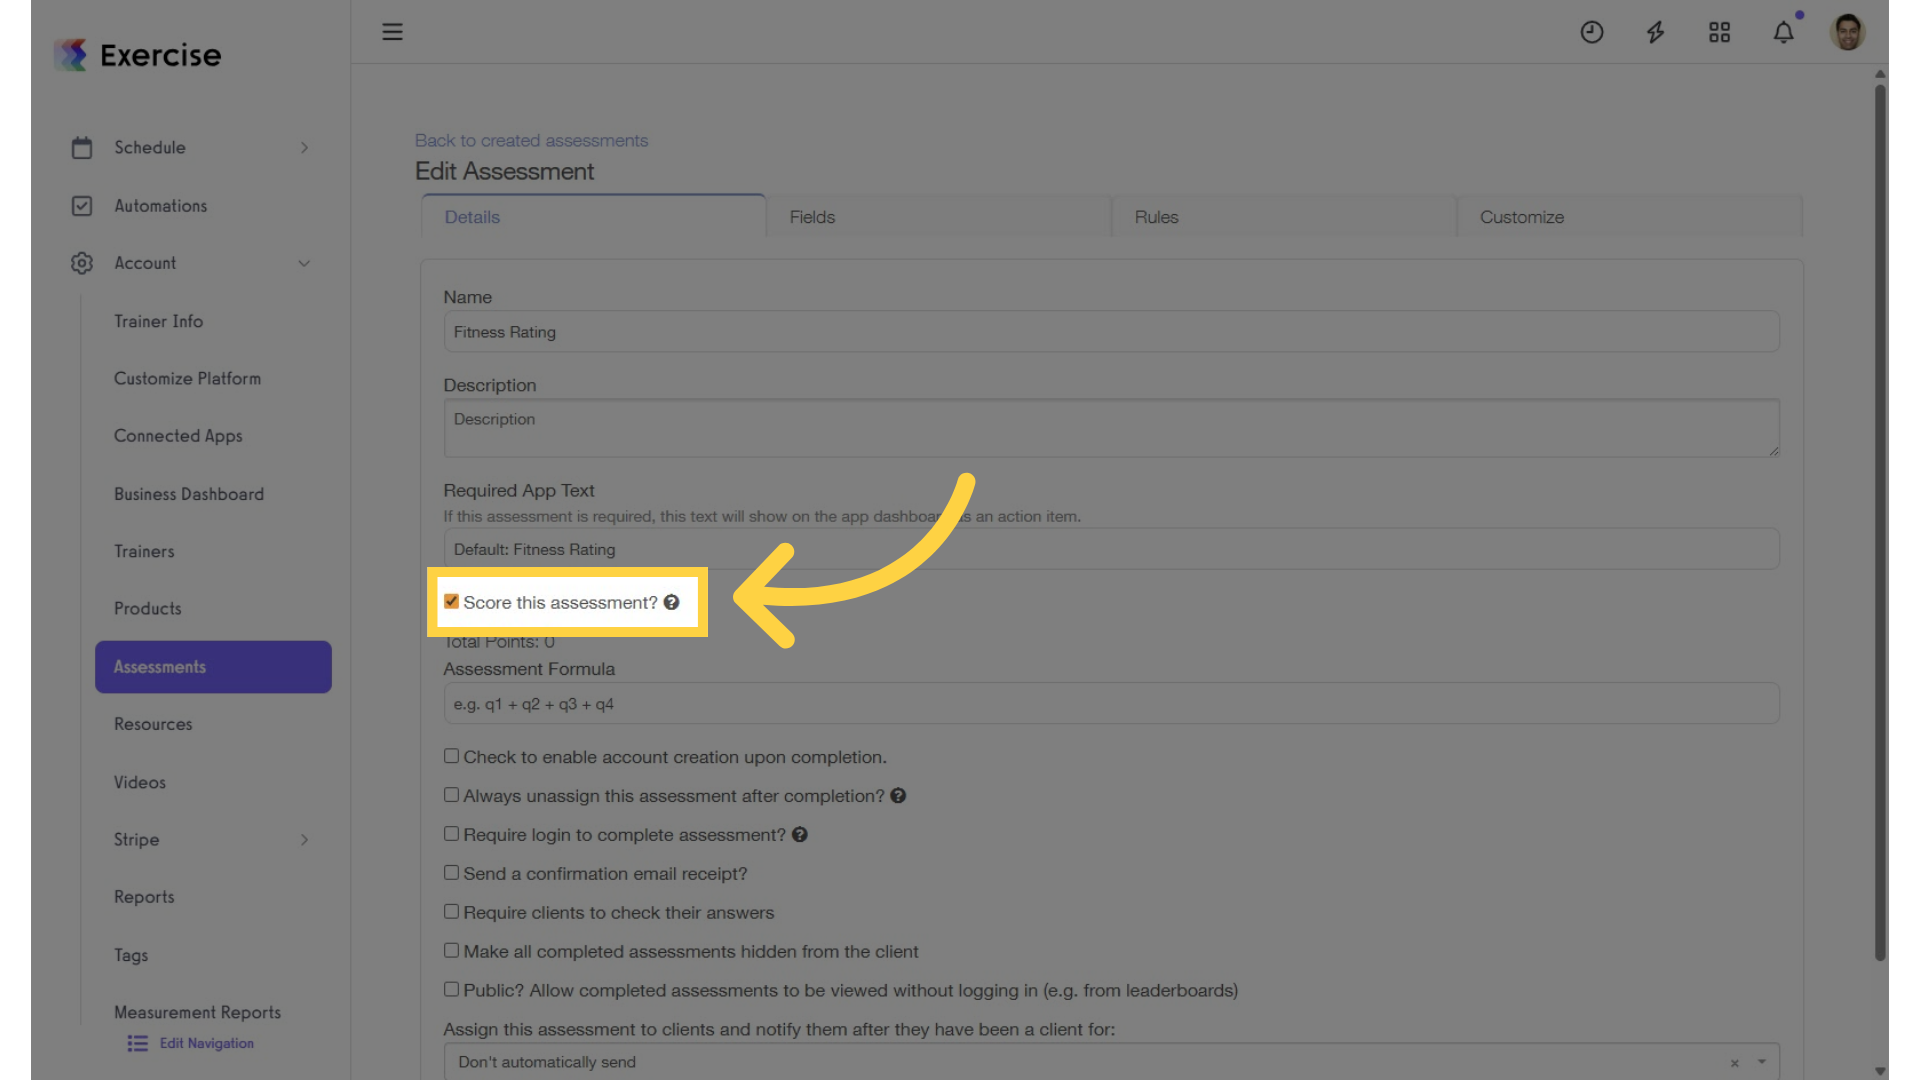
Task: Click the page vertical scrollbar
Action: (x=1881, y=520)
